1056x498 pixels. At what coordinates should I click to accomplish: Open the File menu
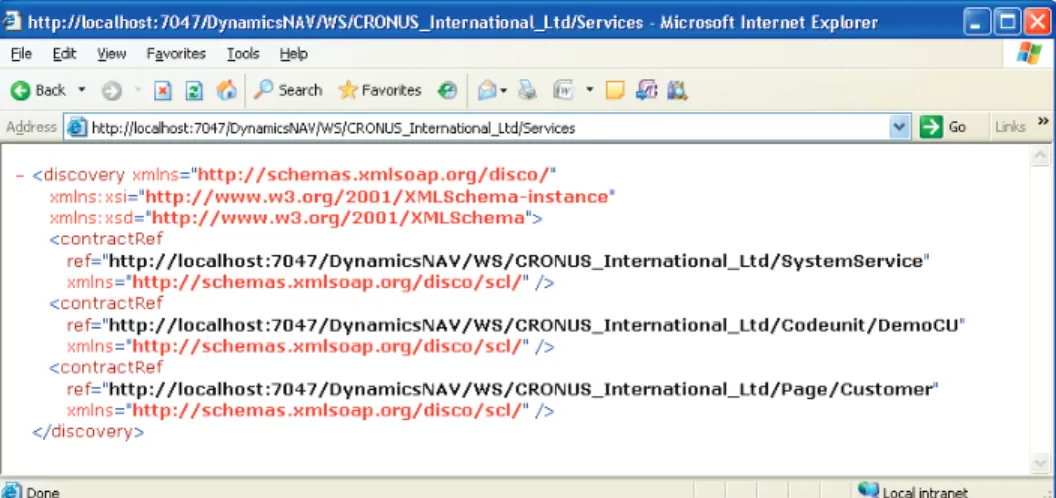point(21,54)
